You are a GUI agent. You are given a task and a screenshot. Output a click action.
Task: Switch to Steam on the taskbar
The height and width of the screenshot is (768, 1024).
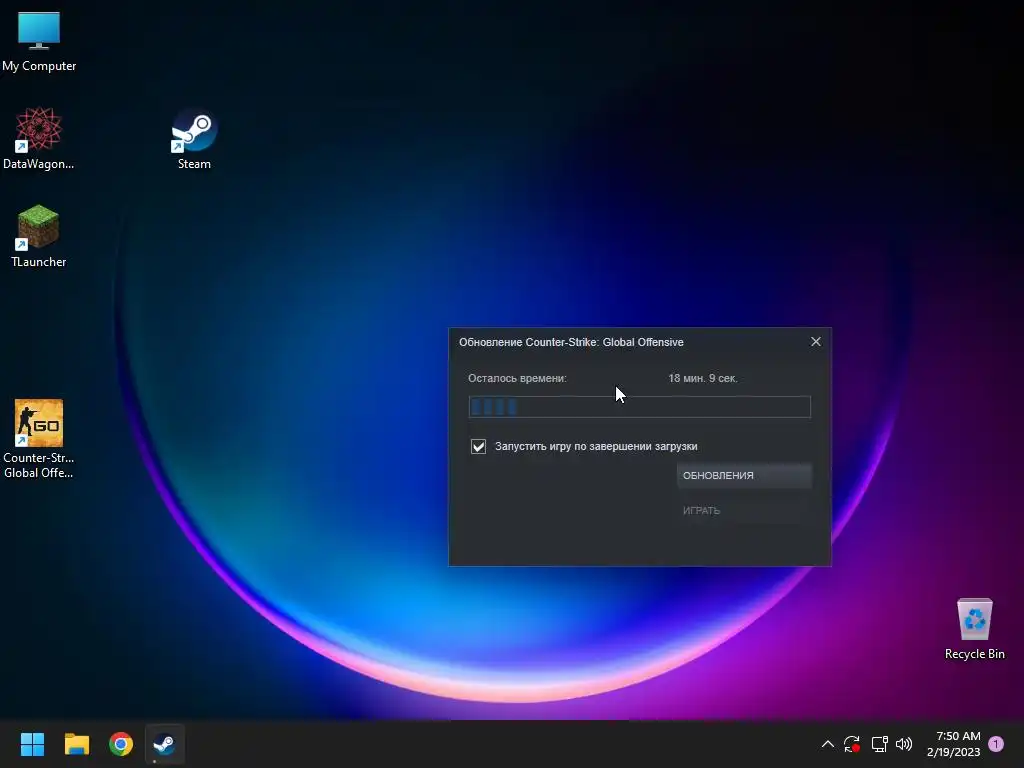coord(165,744)
